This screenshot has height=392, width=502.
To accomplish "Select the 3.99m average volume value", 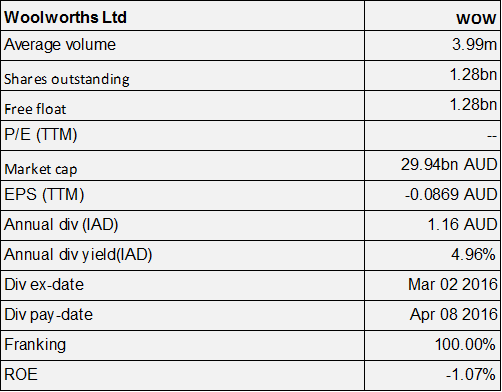I will pos(474,44).
